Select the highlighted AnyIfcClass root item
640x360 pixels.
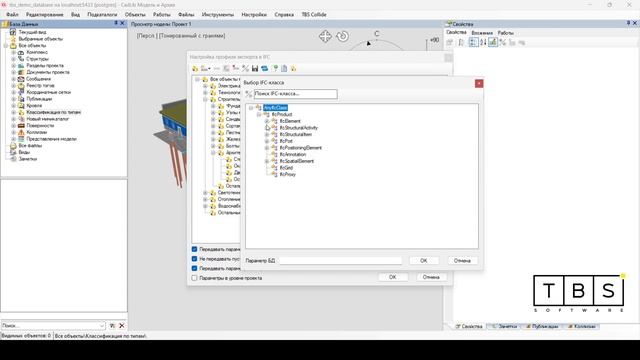(276, 108)
